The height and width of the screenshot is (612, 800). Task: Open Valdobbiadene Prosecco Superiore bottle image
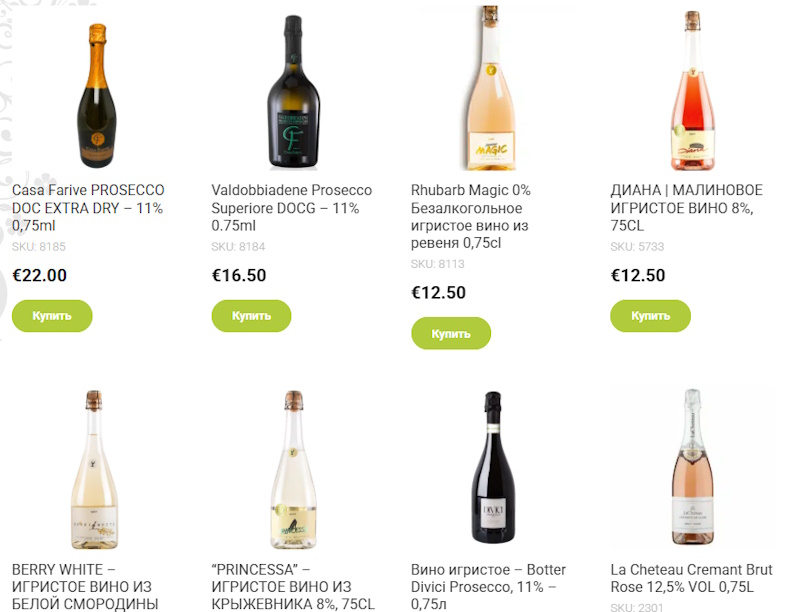[293, 92]
